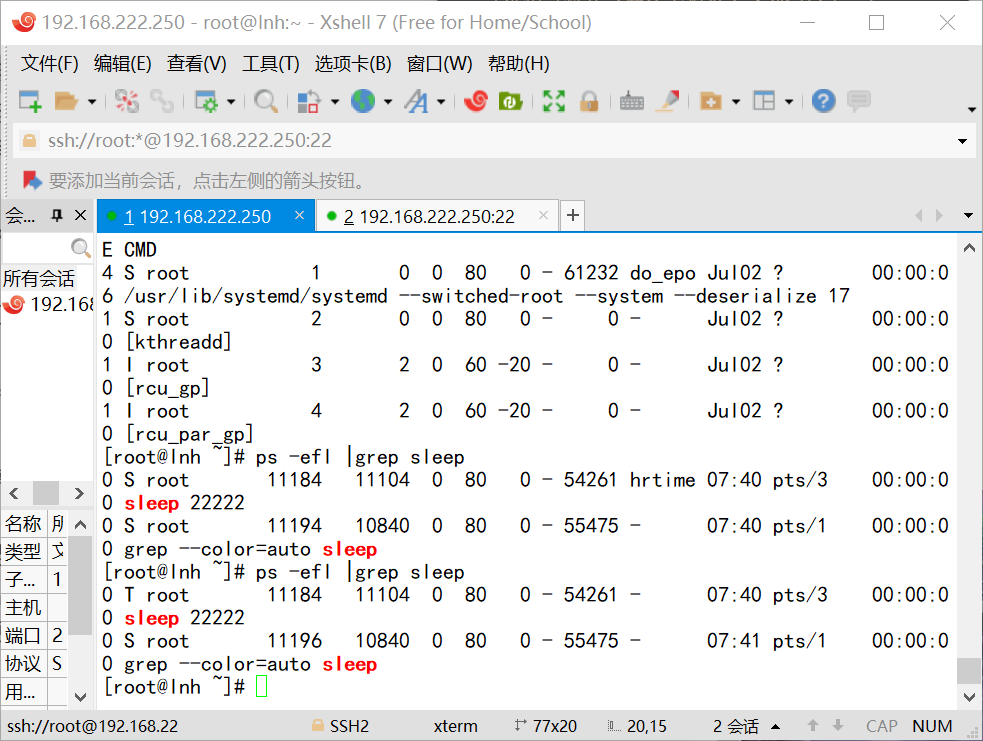Click the disconnect icon in the toolbar

point(127,101)
